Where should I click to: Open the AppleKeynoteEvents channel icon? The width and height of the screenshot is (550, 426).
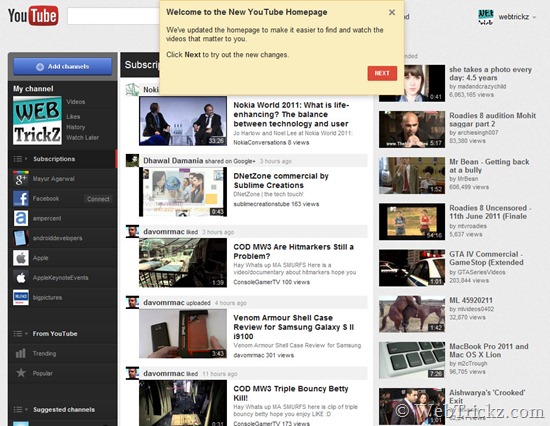click(x=21, y=278)
